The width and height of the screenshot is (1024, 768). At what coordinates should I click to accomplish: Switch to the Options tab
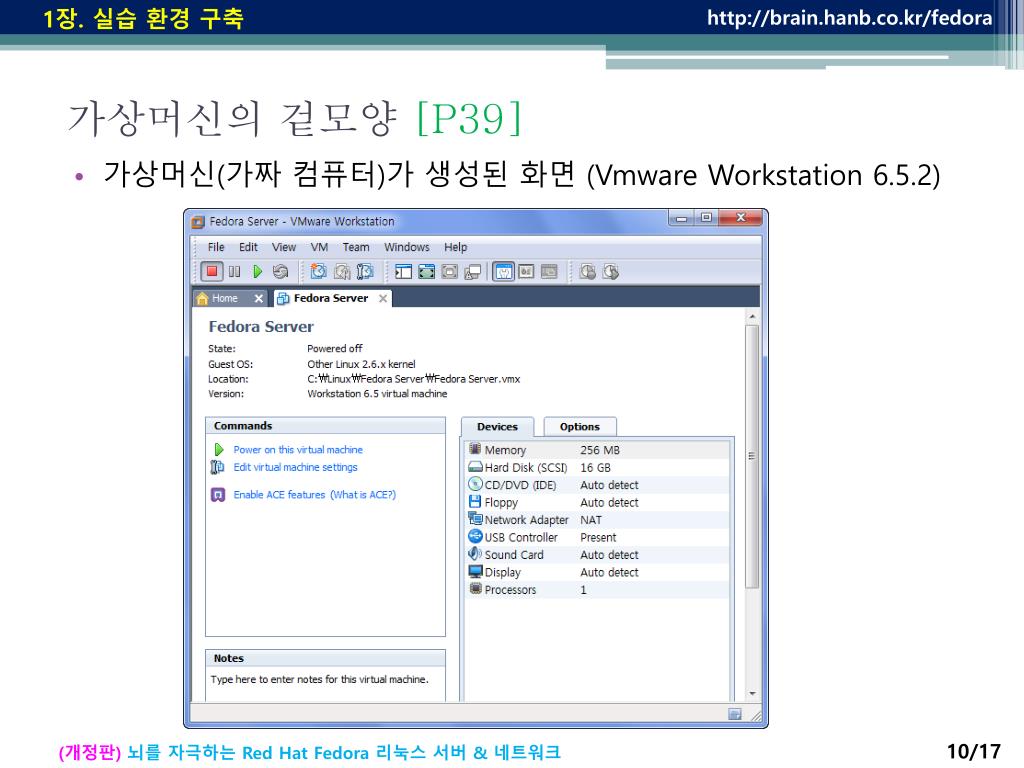pos(579,426)
